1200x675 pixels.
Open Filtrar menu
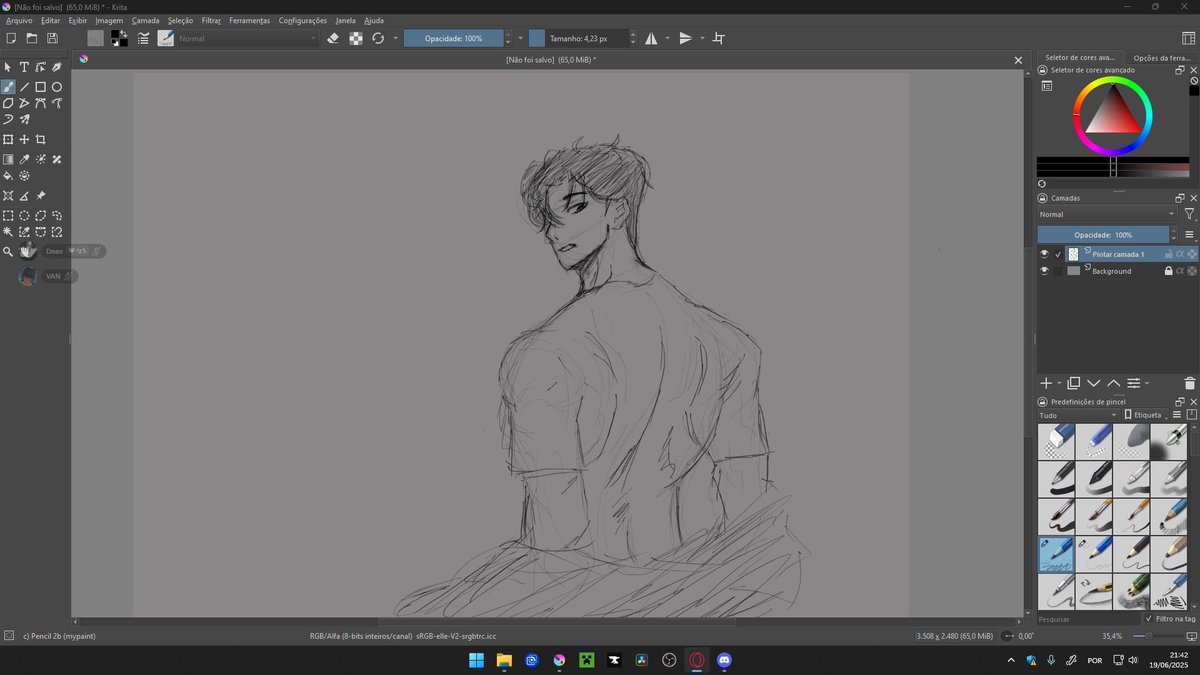tap(211, 20)
